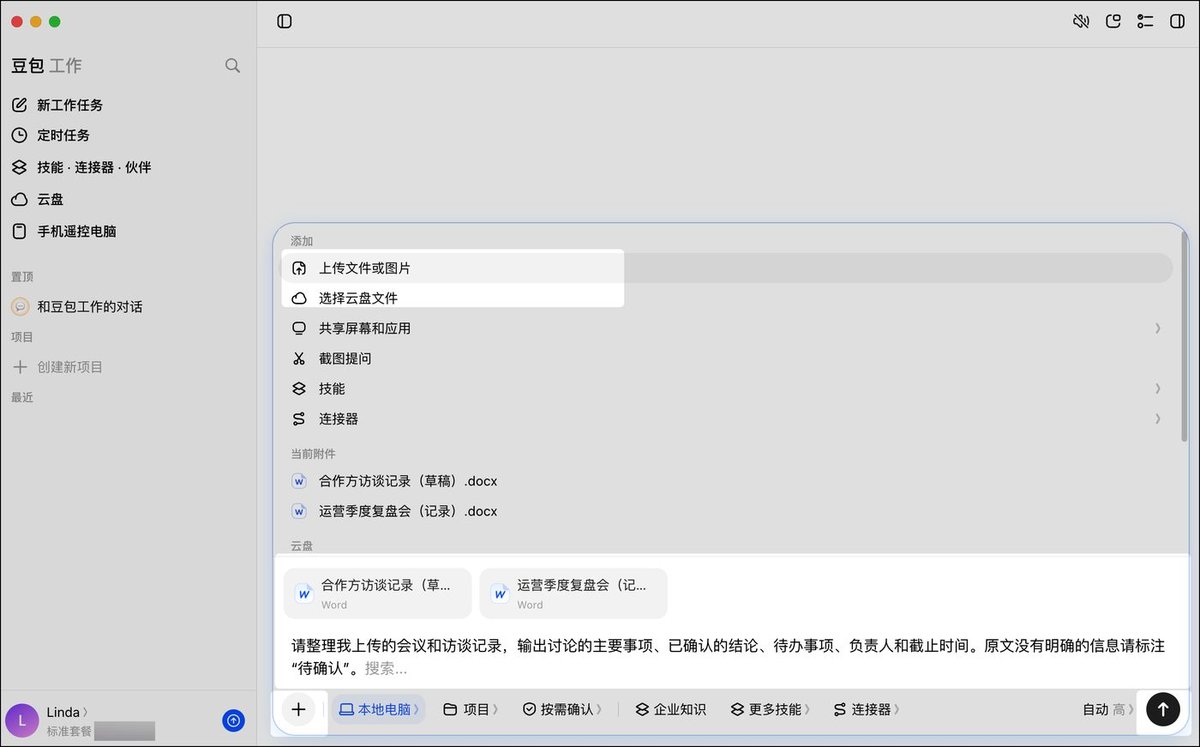Open the 项目 dropdown in input toolbar
Image resolution: width=1200 pixels, height=747 pixels.
470,709
